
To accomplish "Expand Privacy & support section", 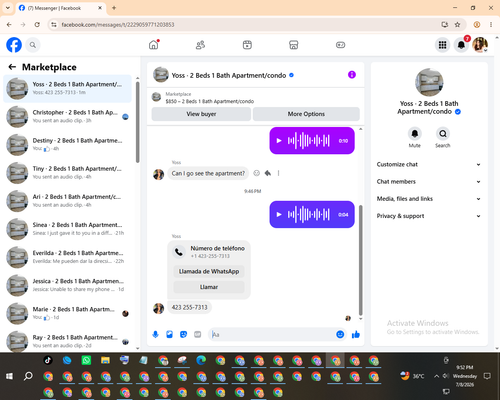I will click(428, 216).
